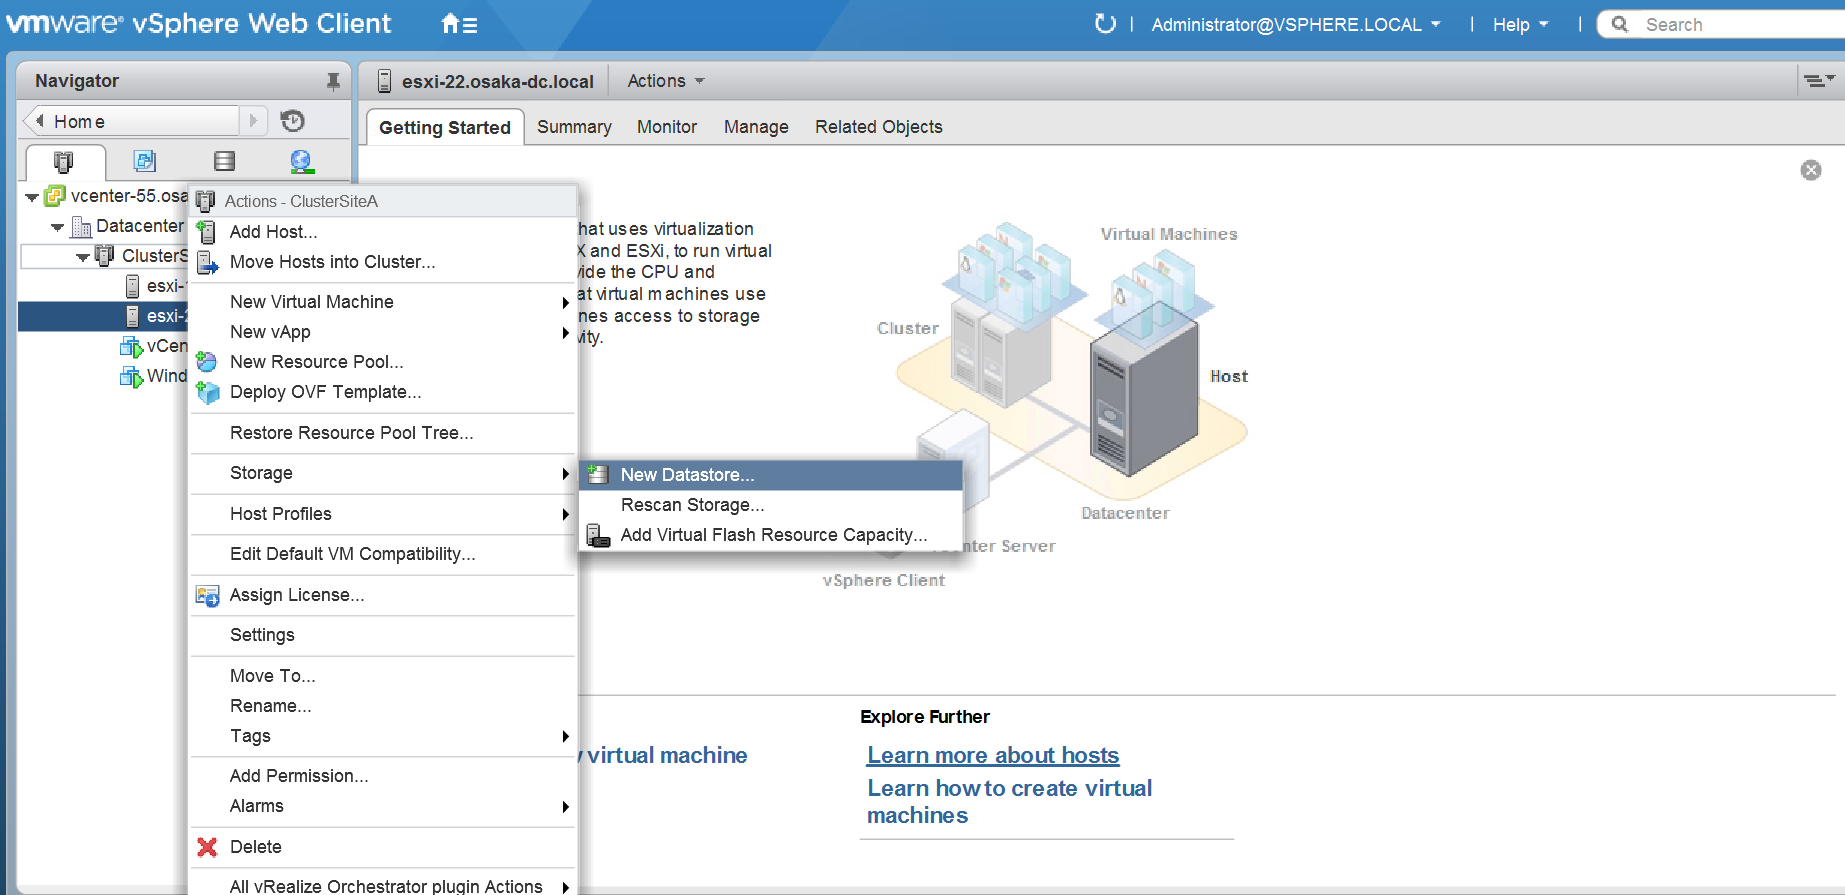Switch to Networking inventory view icon
Image resolution: width=1845 pixels, height=895 pixels.
301,161
